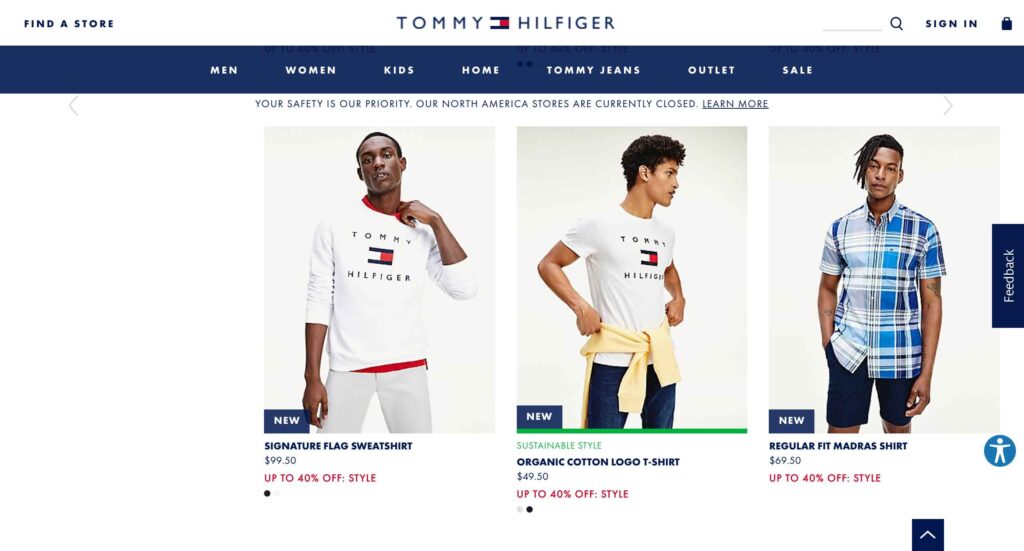Show the previous announcement with left arrow
This screenshot has width=1024, height=551.
click(73, 105)
